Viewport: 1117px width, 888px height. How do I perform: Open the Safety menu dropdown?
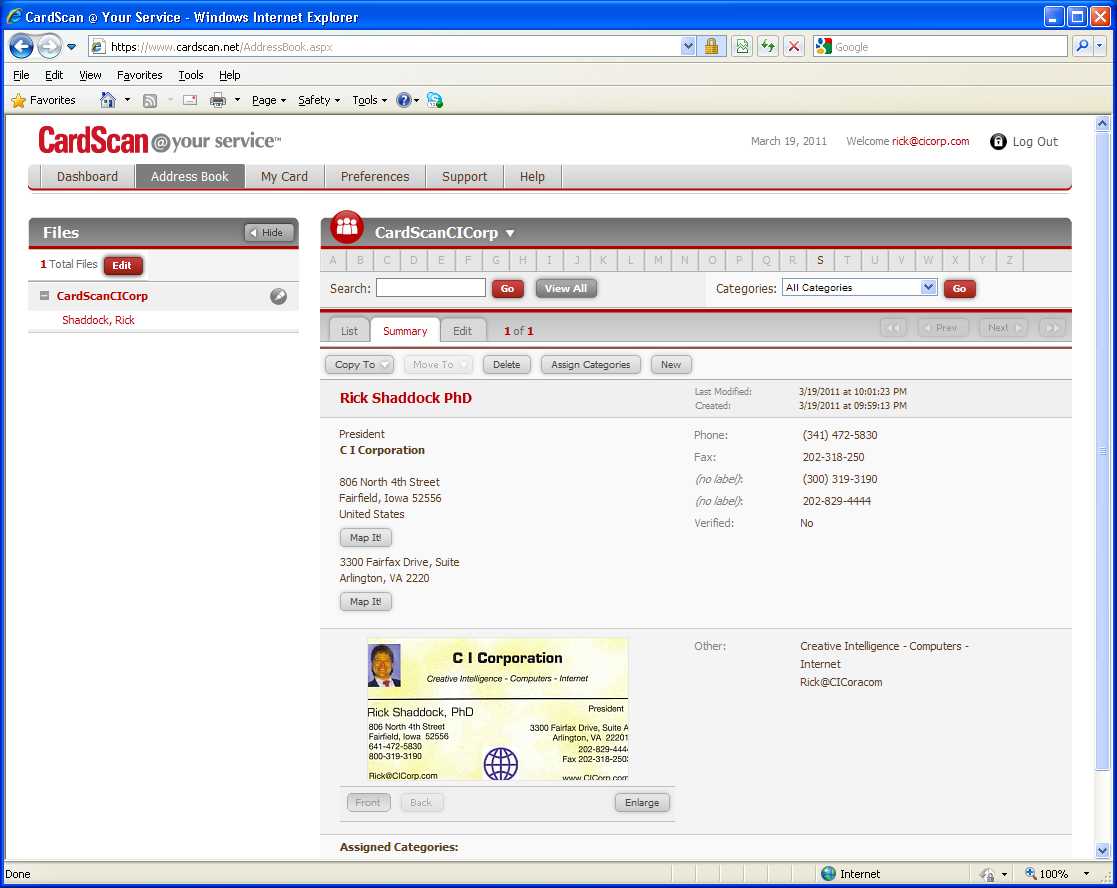point(318,100)
